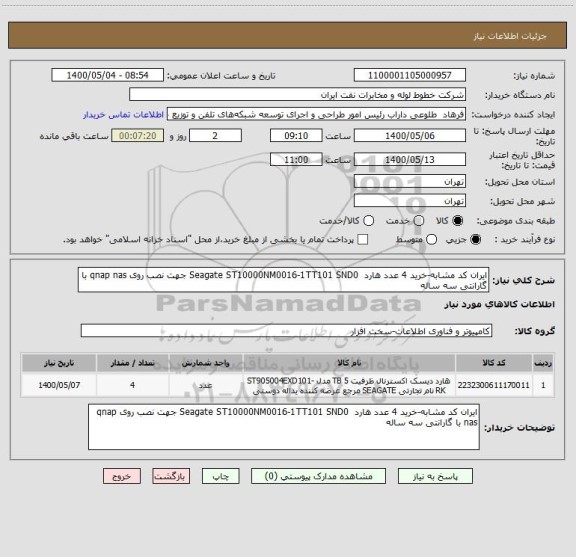Click the توضیحات خریدار text area
This screenshot has height=557, width=576.
(284, 427)
